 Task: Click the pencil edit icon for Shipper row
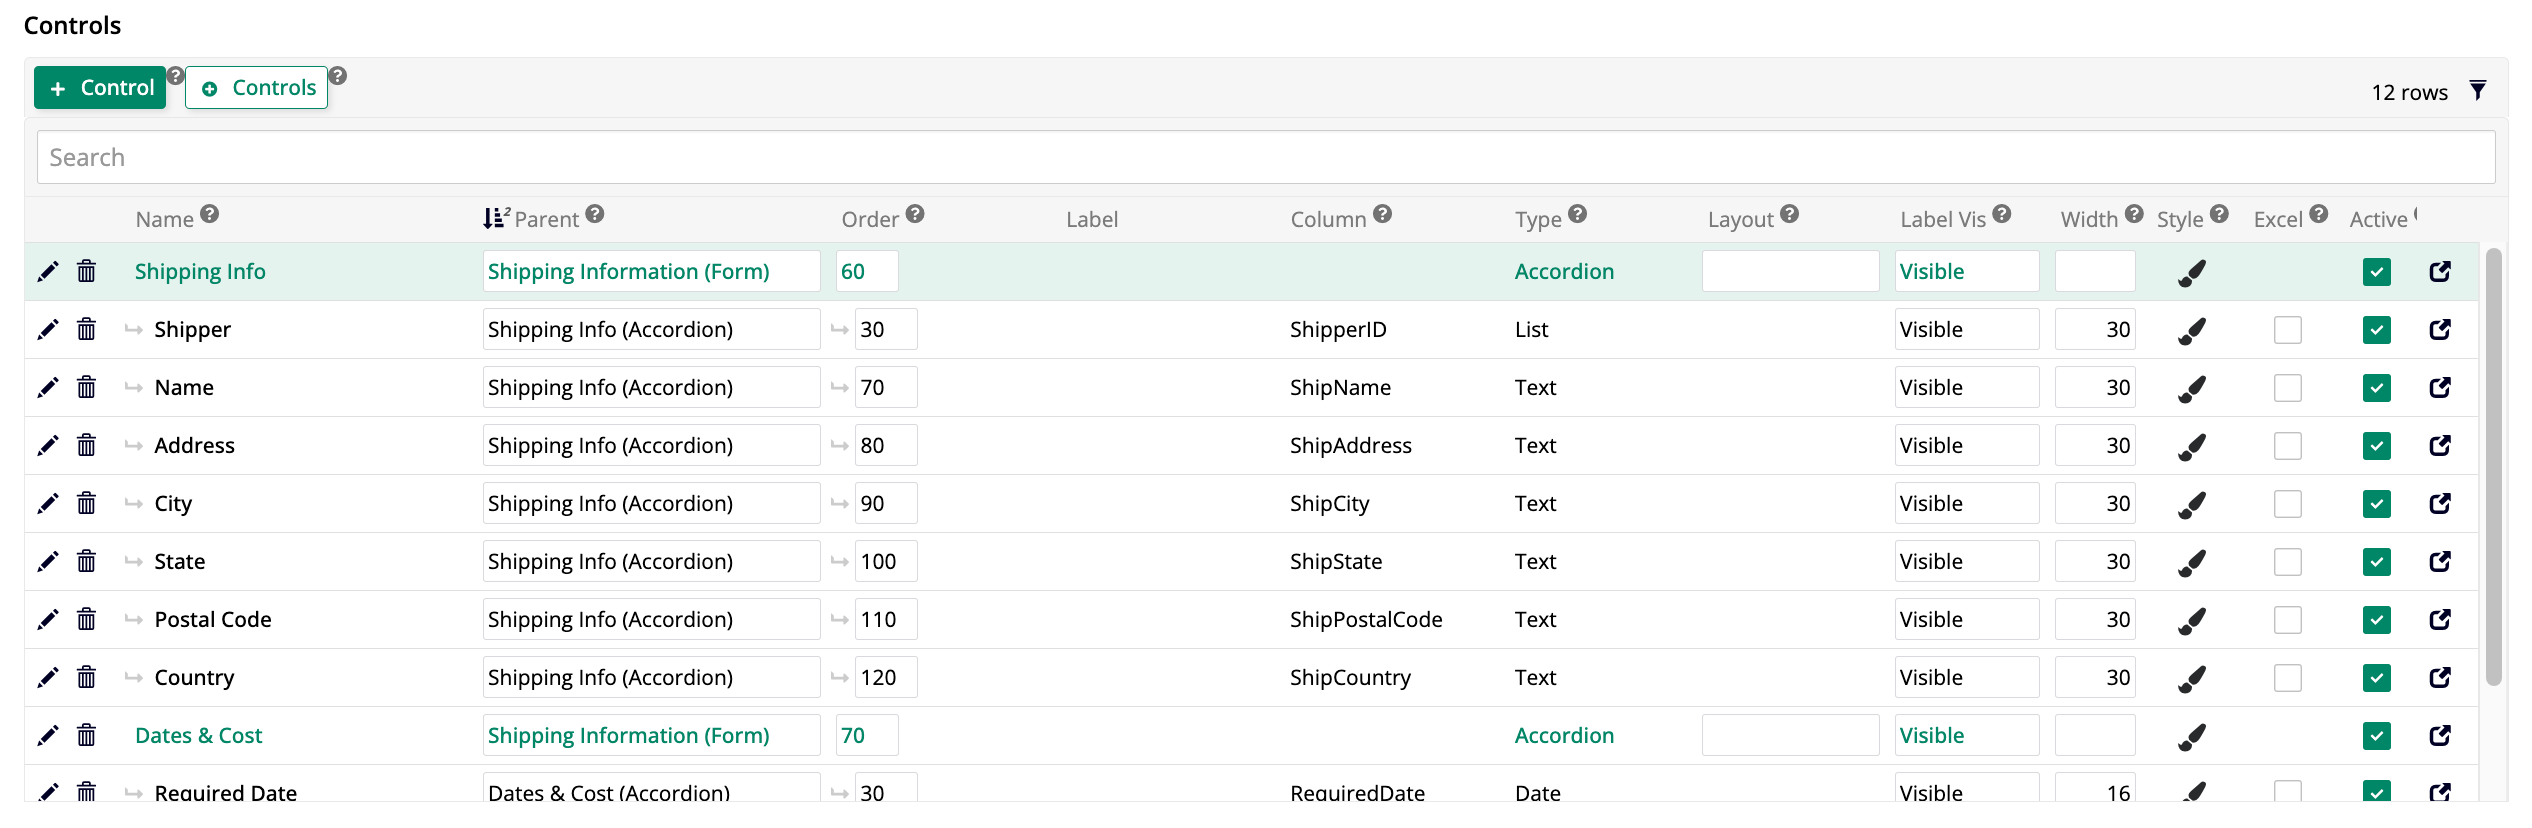47,330
